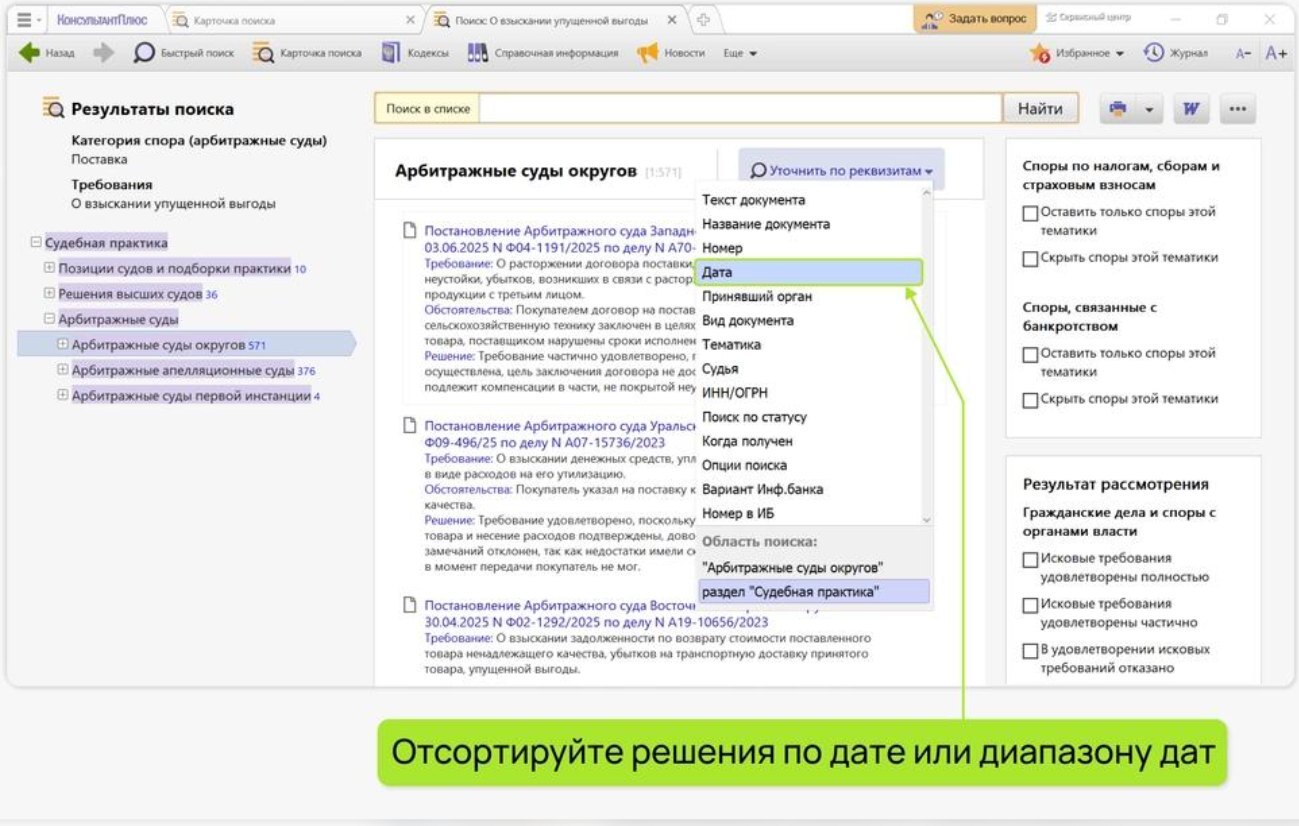Choose Принявший орган menu entry
Viewport: 1299px width, 826px height.
point(757,296)
